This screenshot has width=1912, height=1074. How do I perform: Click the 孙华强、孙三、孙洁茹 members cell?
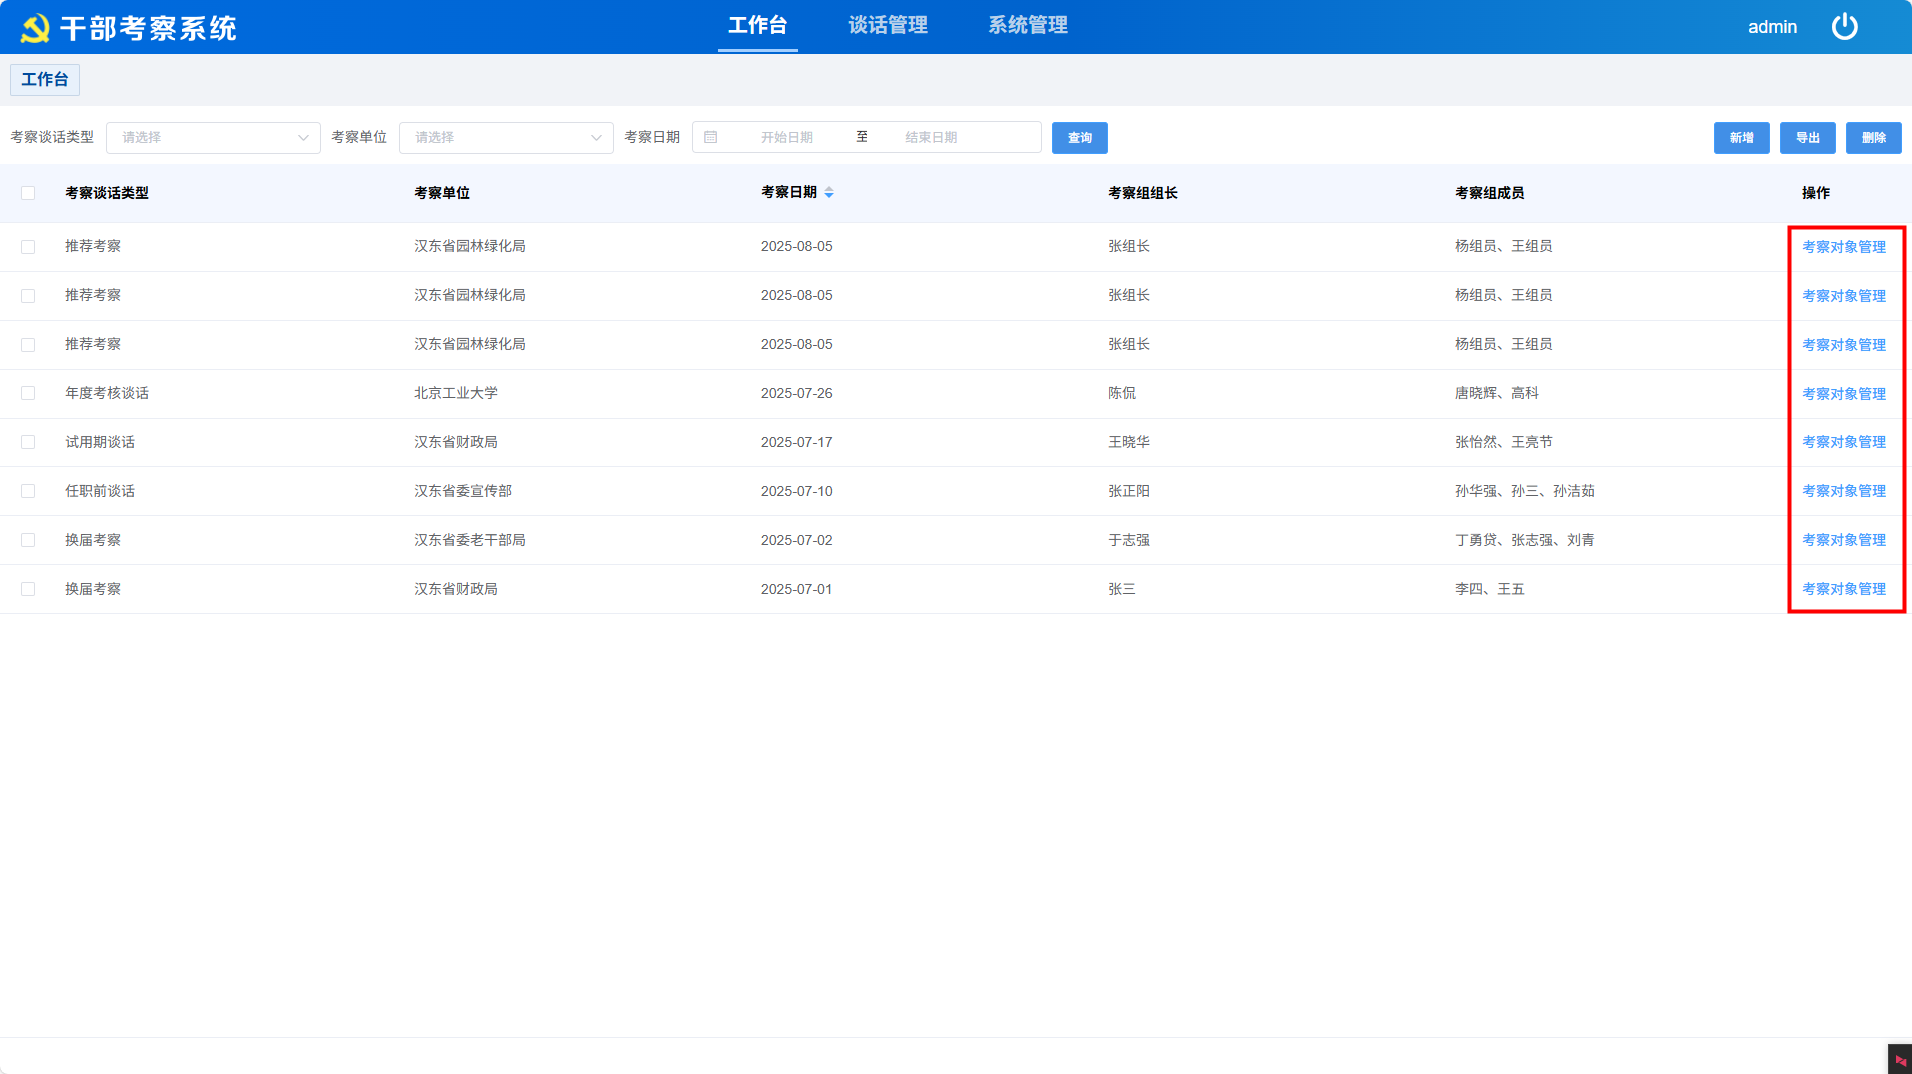1525,491
